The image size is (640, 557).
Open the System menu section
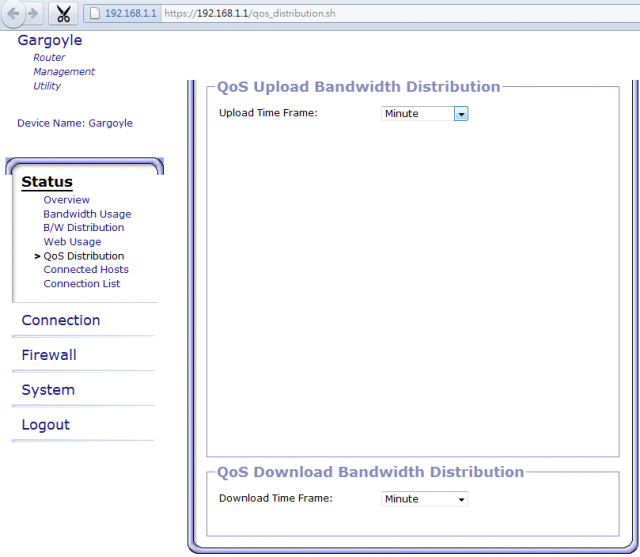coord(48,390)
